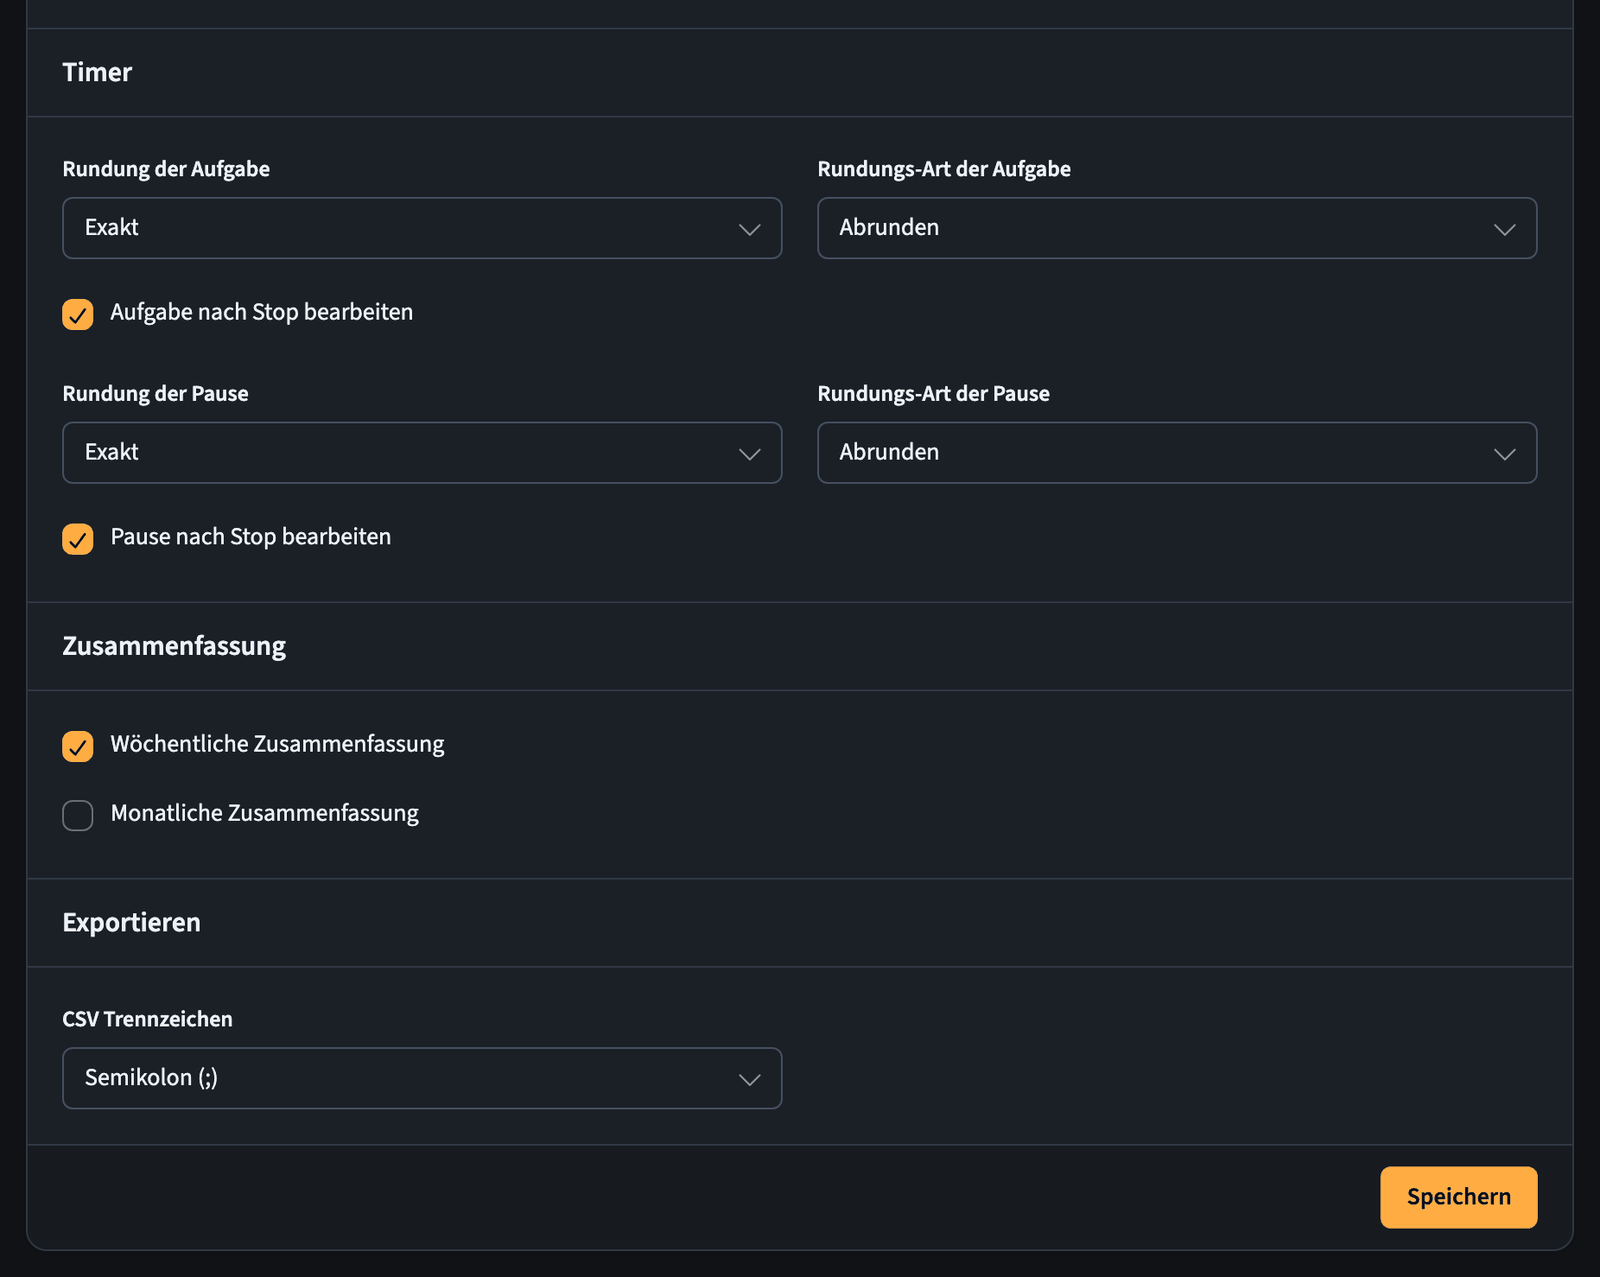1600x1277 pixels.
Task: Open the Rundungs-Art der Pause dropdown
Action: point(1177,453)
